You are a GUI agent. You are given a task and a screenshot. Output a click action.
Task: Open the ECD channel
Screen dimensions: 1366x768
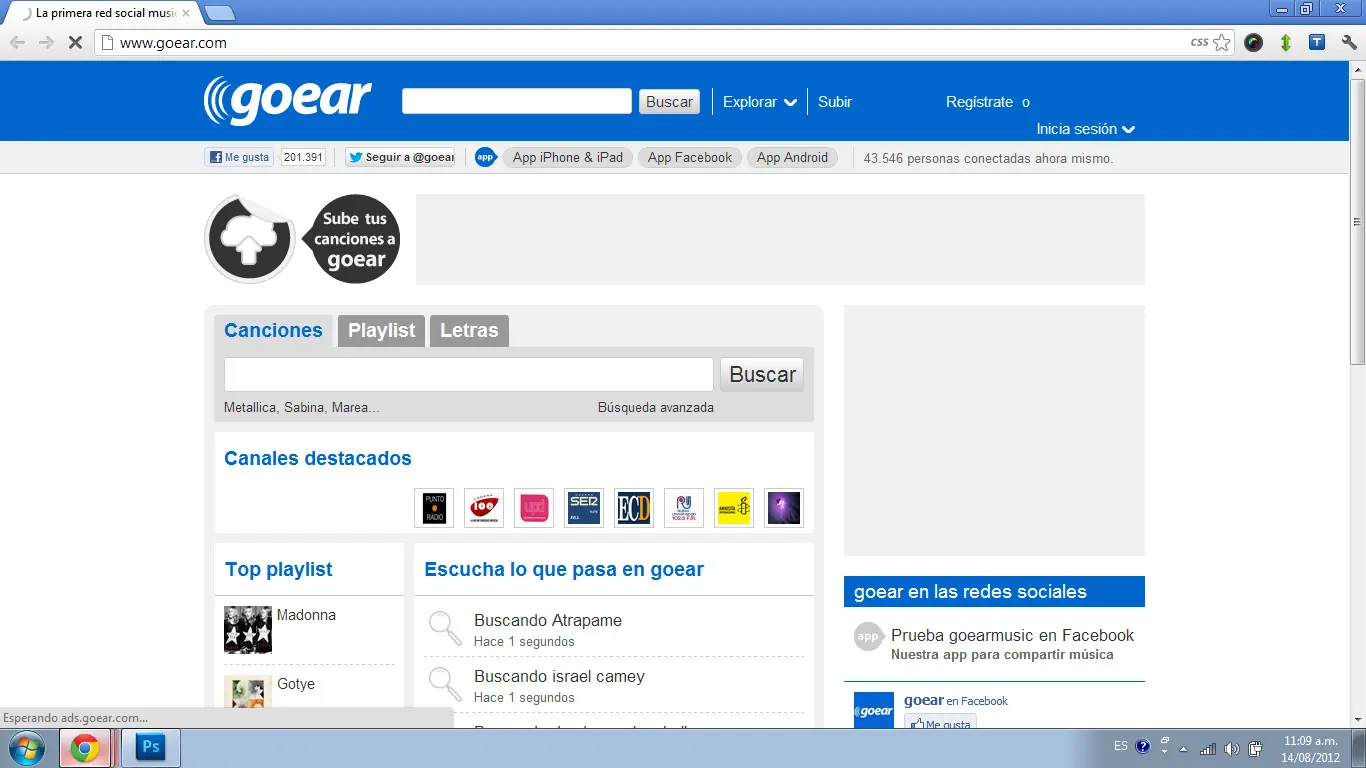[634, 508]
